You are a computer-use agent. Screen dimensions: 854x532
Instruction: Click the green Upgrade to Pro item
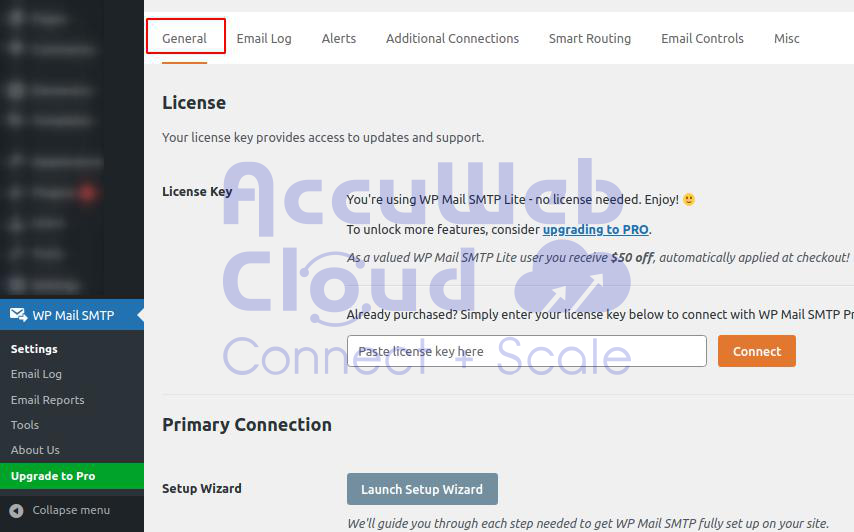pos(72,476)
